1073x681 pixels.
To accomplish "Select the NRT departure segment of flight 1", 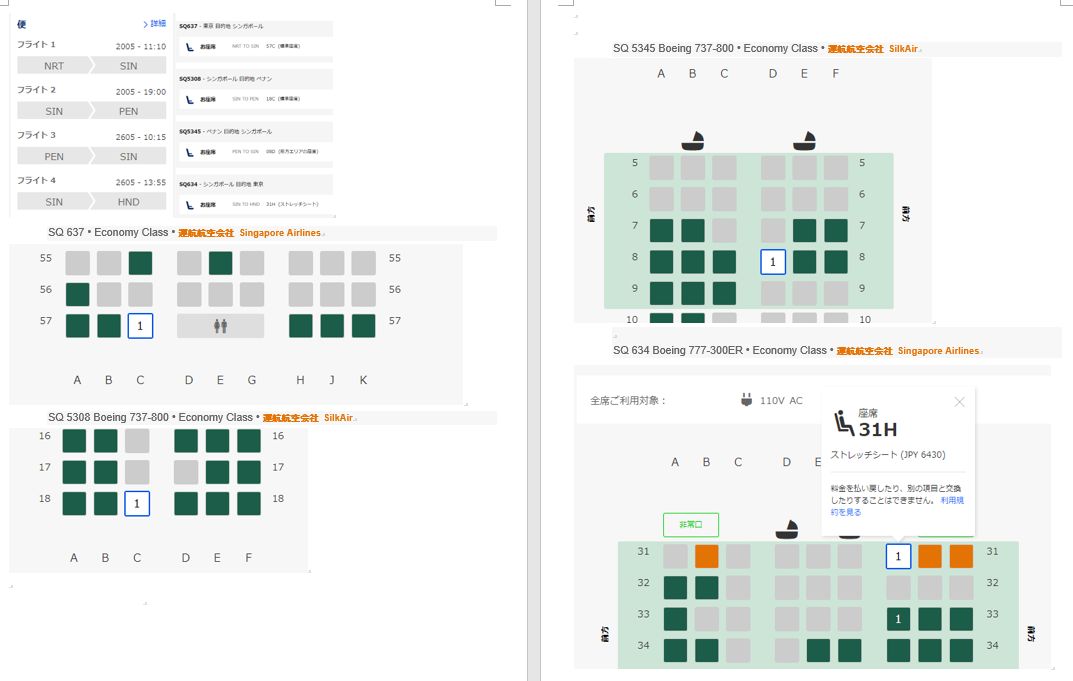I will (54, 66).
